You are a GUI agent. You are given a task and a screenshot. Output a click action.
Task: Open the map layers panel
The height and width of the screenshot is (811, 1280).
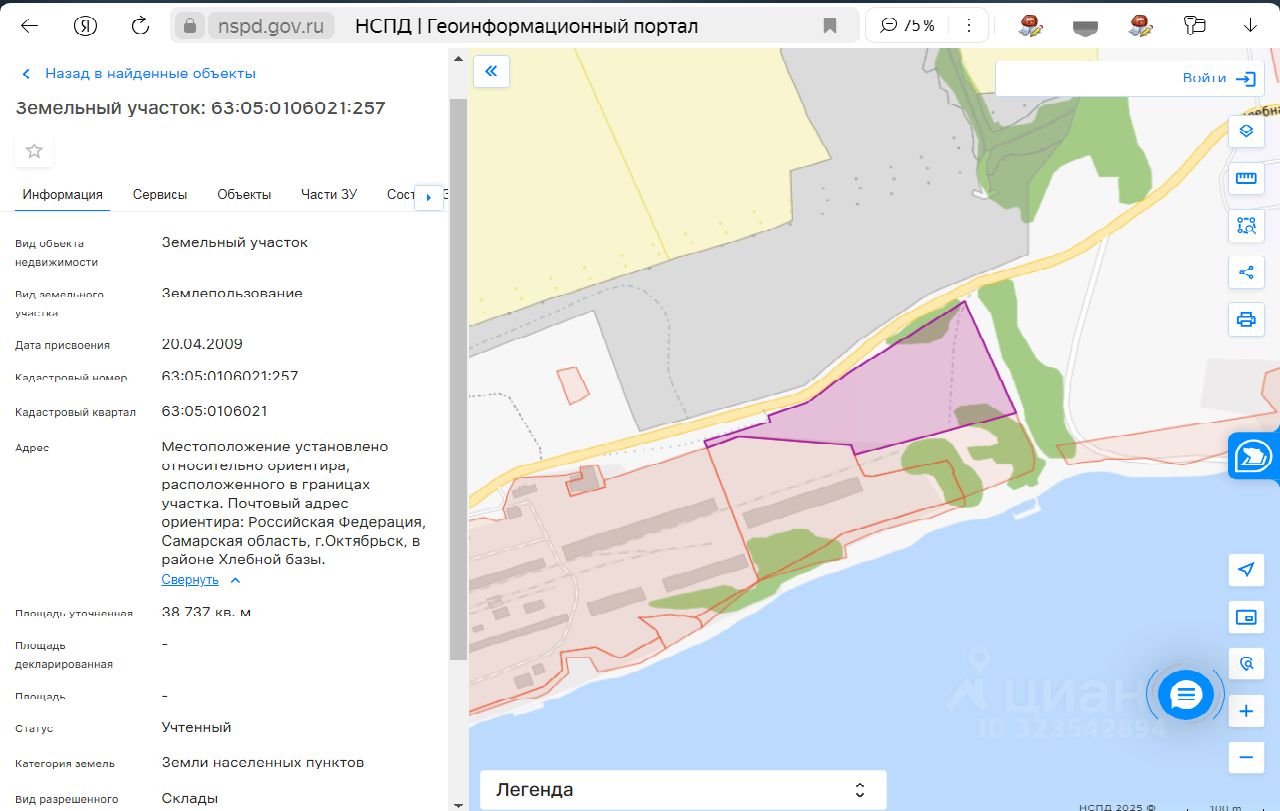[1246, 131]
